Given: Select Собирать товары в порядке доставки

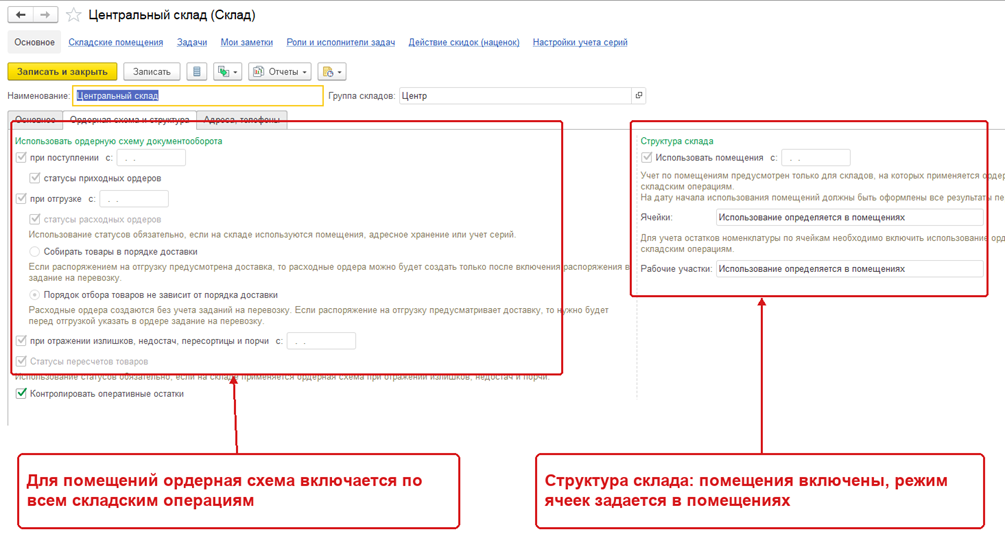Looking at the screenshot, I should point(35,251).
